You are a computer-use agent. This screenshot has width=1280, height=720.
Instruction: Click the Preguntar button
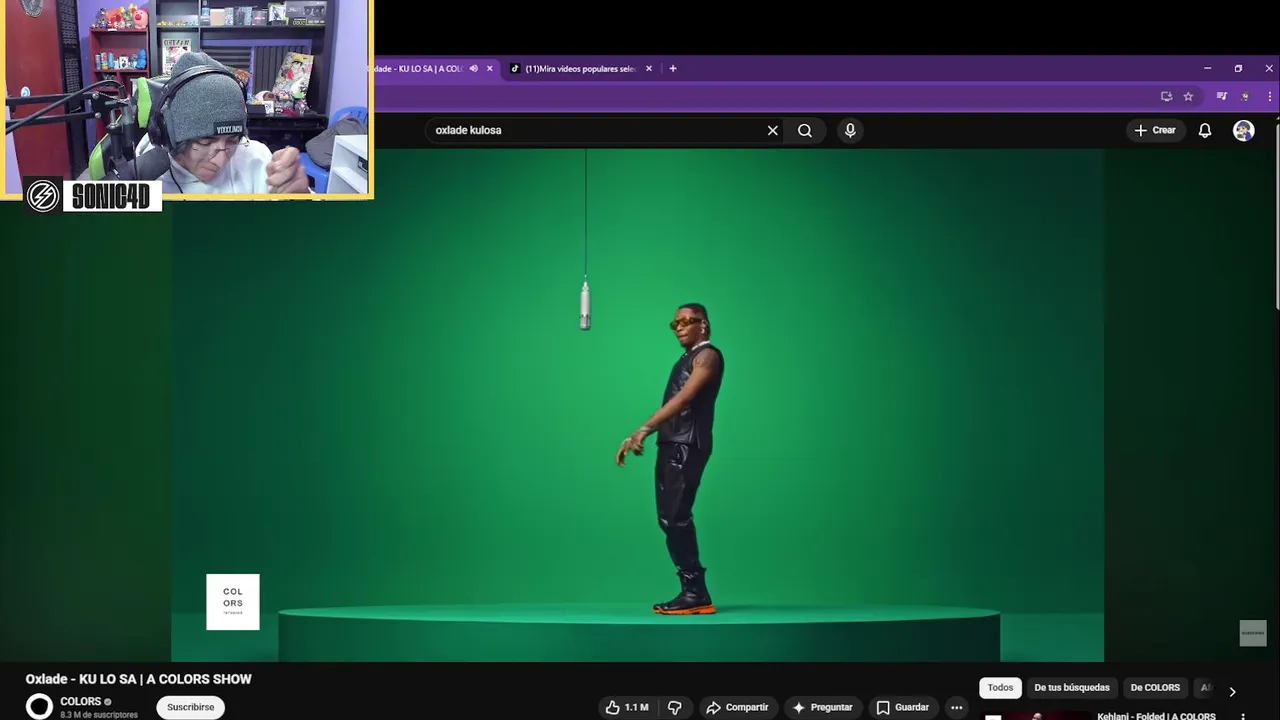coord(822,707)
